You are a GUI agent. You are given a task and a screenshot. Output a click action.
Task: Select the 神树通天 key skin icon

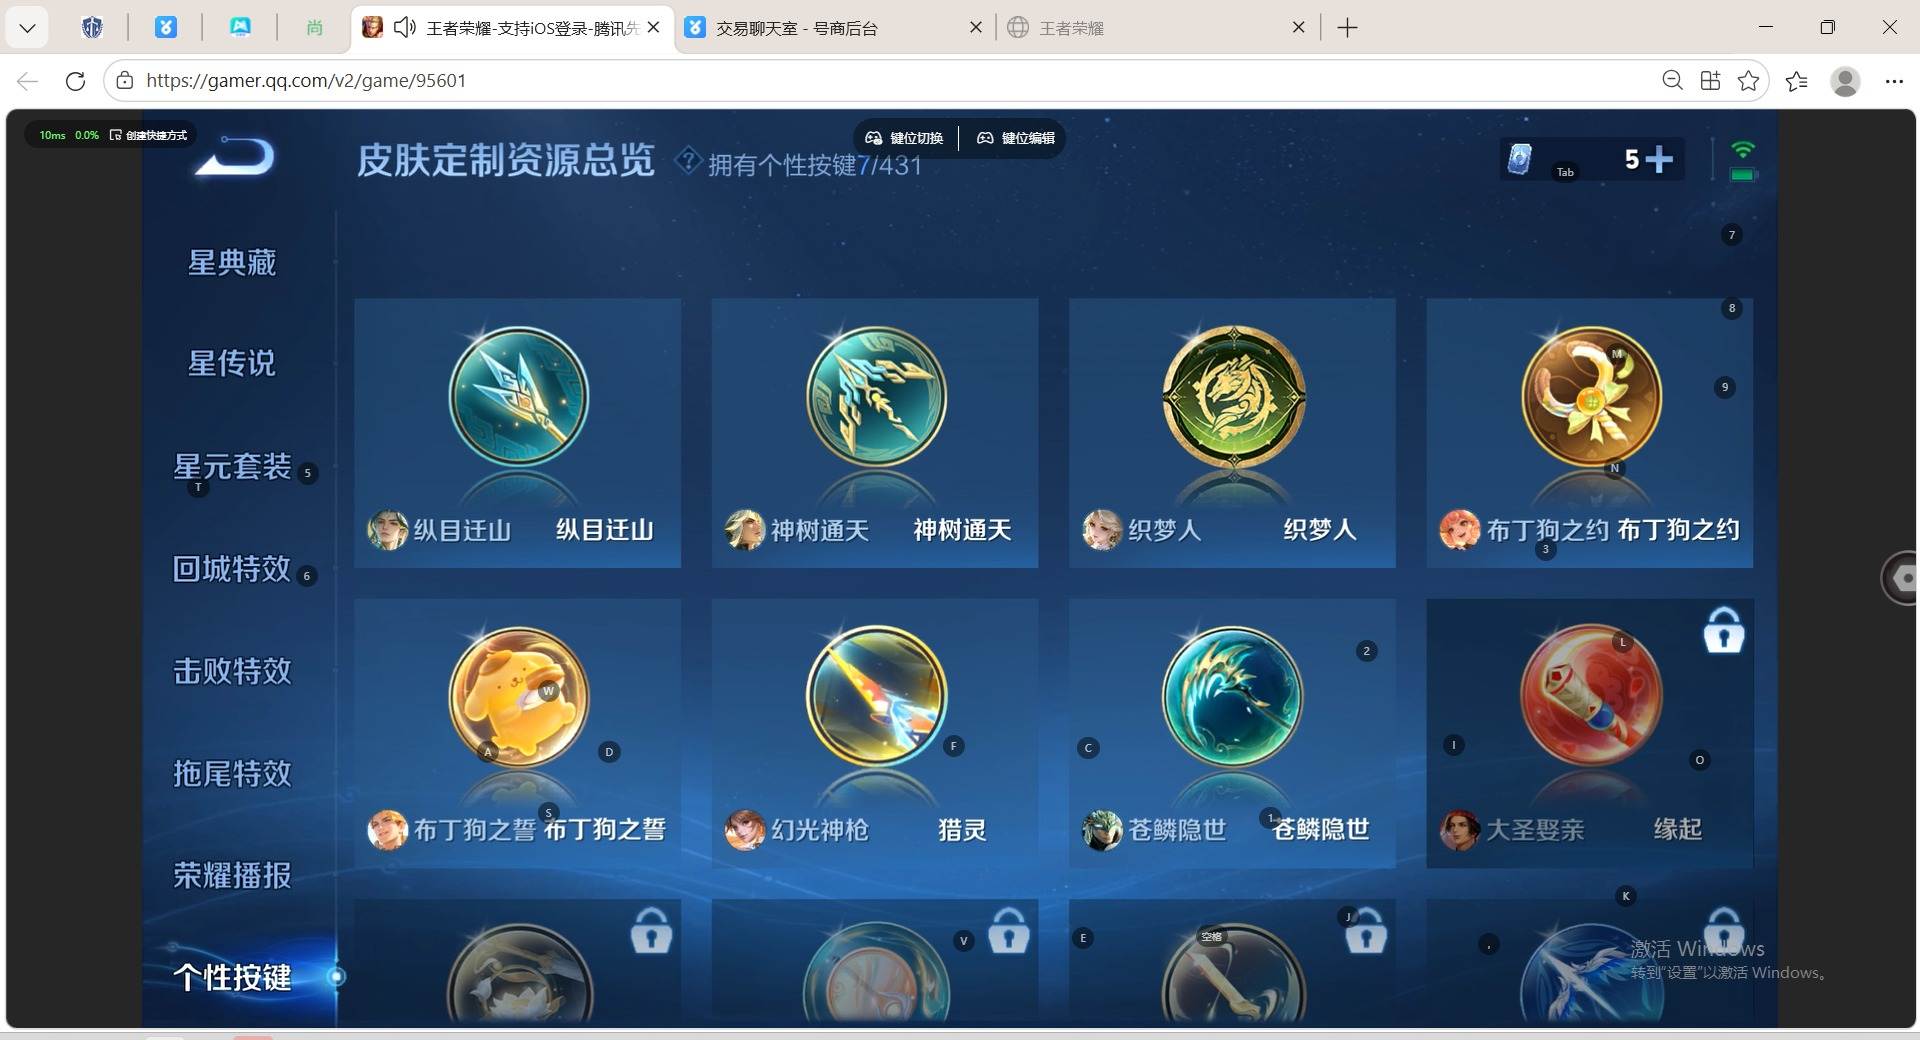coord(876,396)
